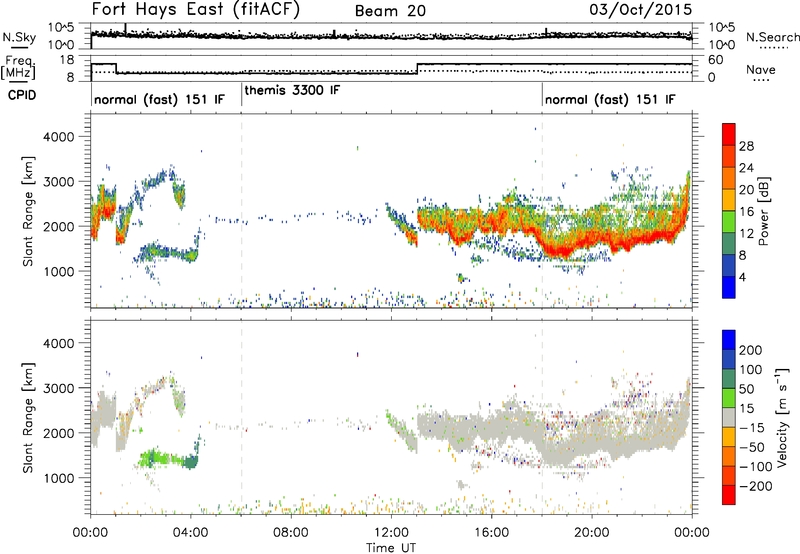Click the '08:00' time tick label
The image size is (800, 554).
[x=291, y=533]
